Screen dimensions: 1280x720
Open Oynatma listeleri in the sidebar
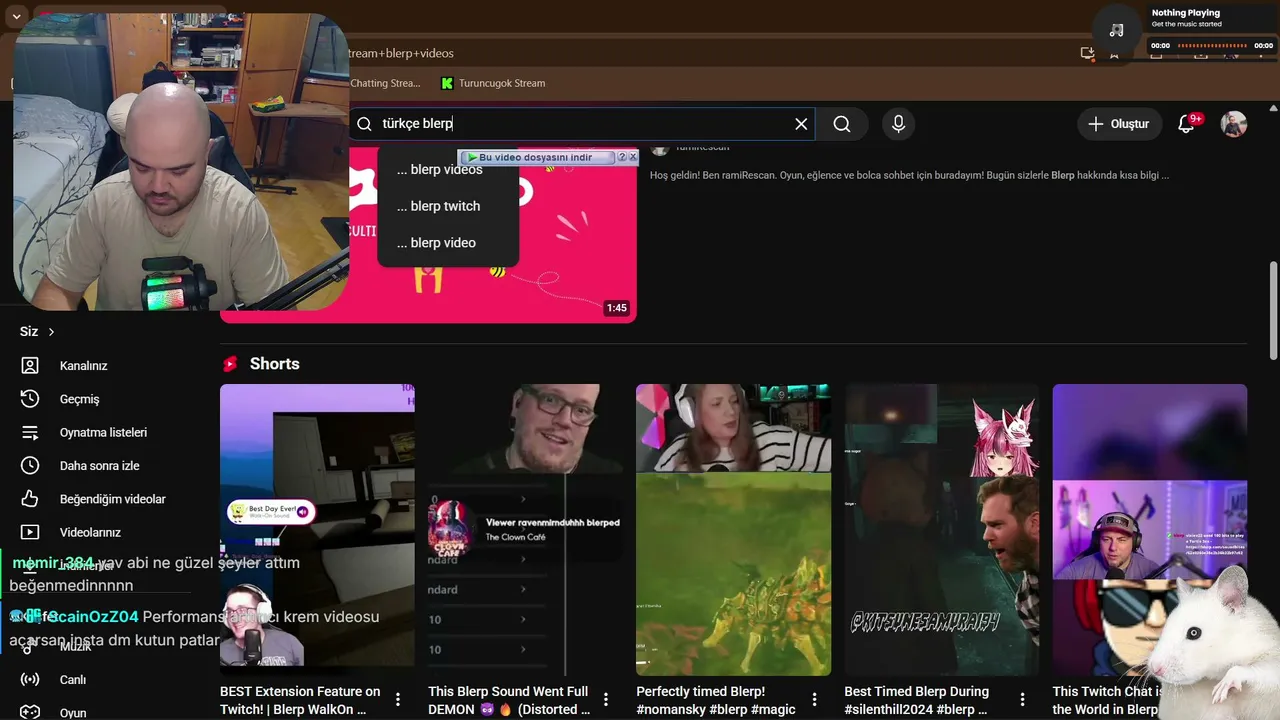click(x=103, y=433)
